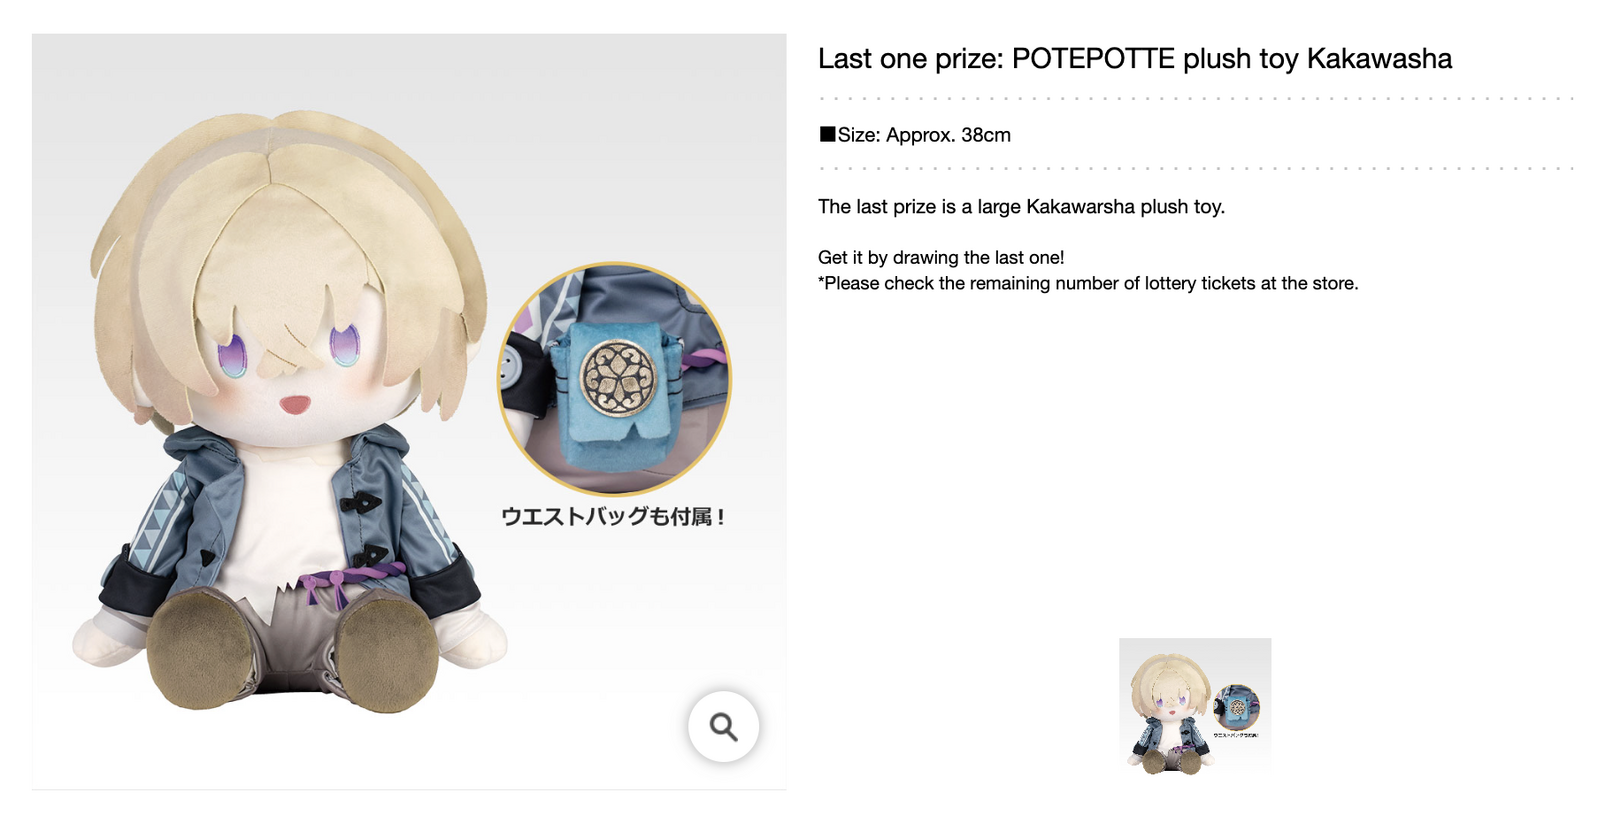The height and width of the screenshot is (816, 1598).
Task: Click the plush's left olive shoe sole
Action: point(197,649)
